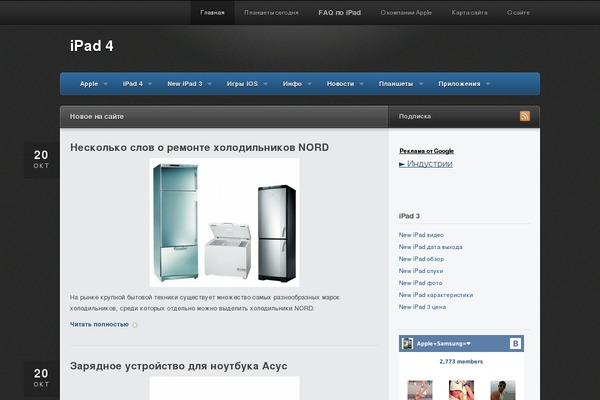Expand the Игры iOS dropdown arrow
The height and width of the screenshot is (400, 600).
click(x=266, y=84)
